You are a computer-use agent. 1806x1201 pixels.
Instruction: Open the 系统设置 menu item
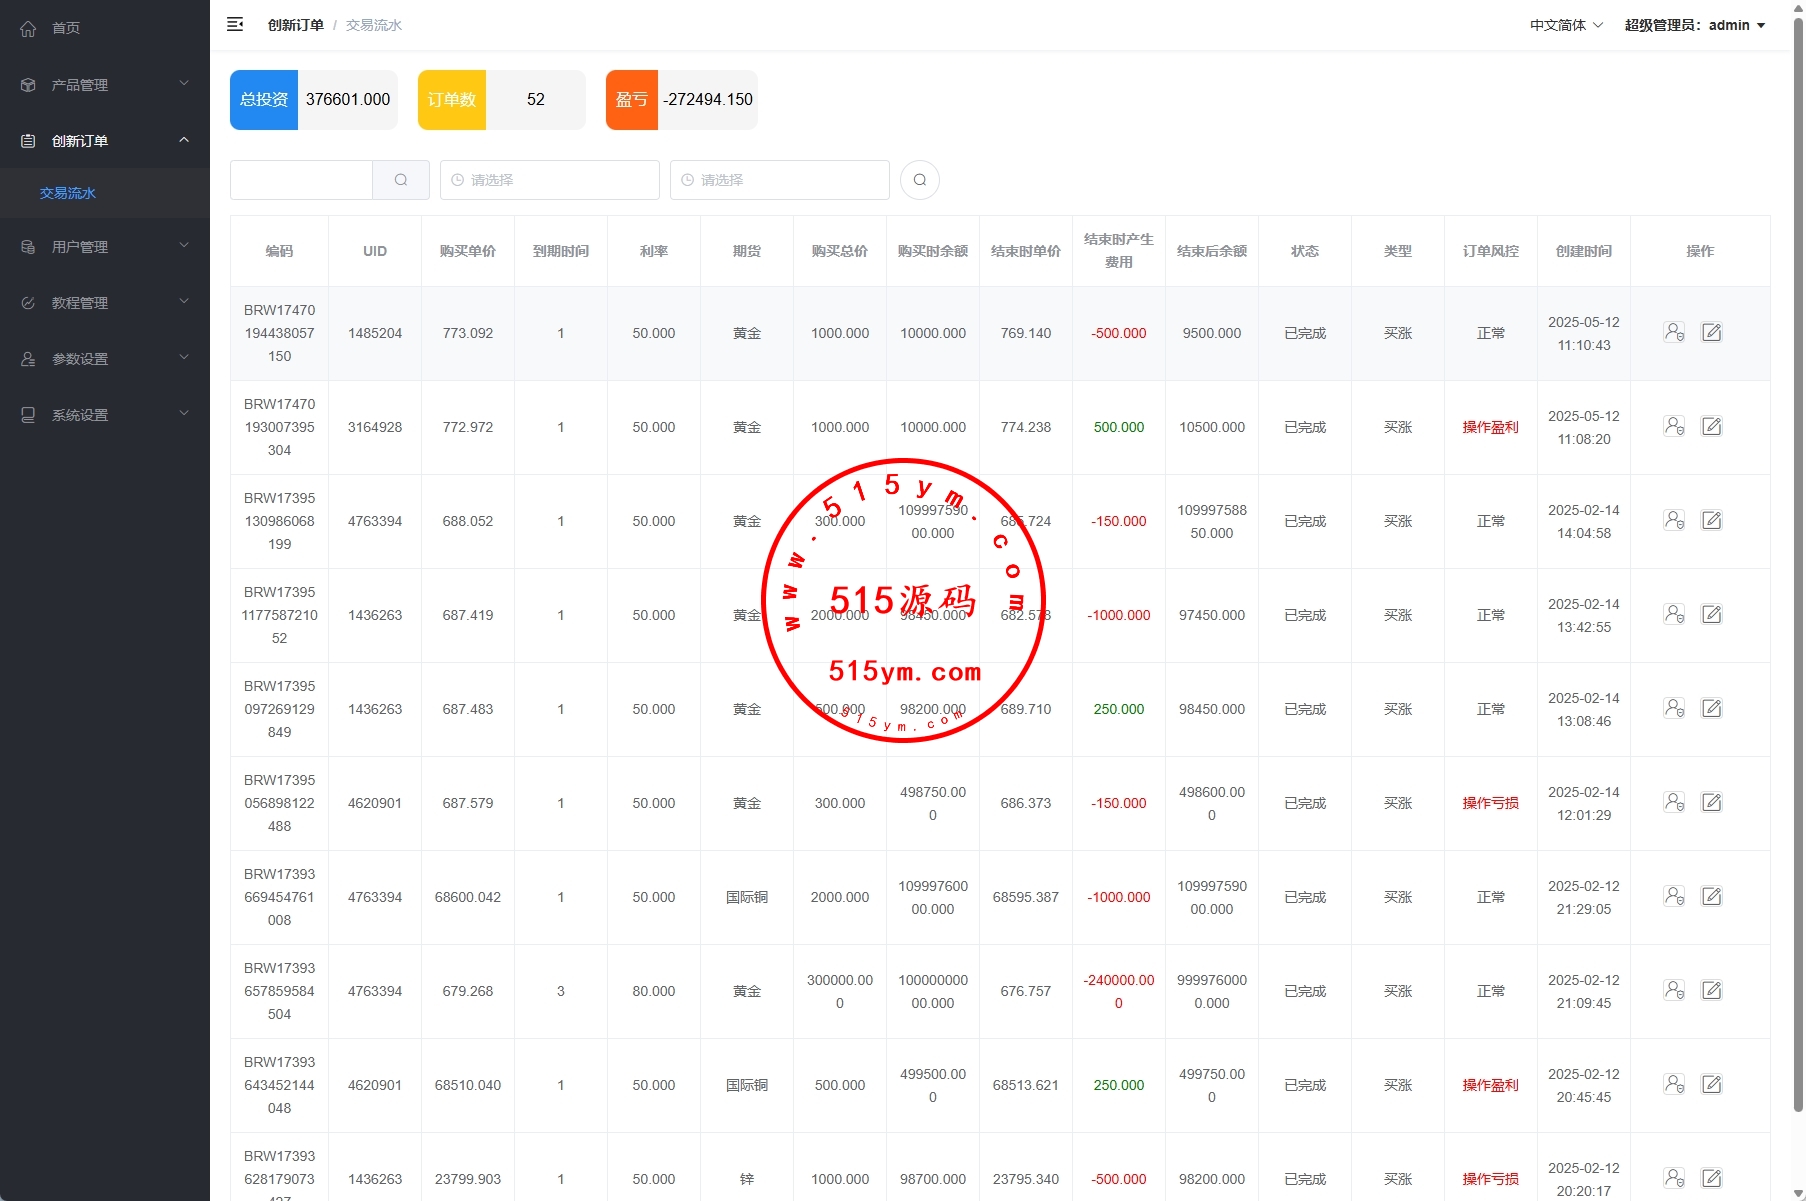[x=105, y=415]
